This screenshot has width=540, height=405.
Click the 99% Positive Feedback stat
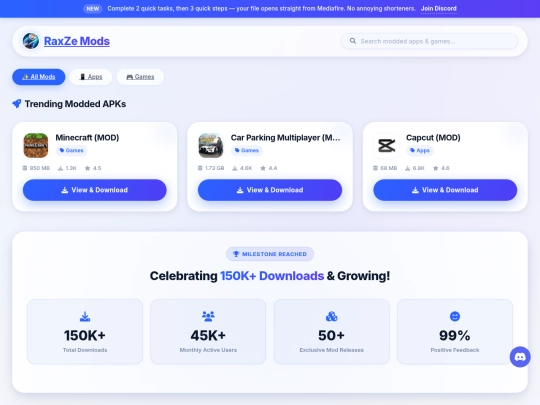(x=455, y=332)
